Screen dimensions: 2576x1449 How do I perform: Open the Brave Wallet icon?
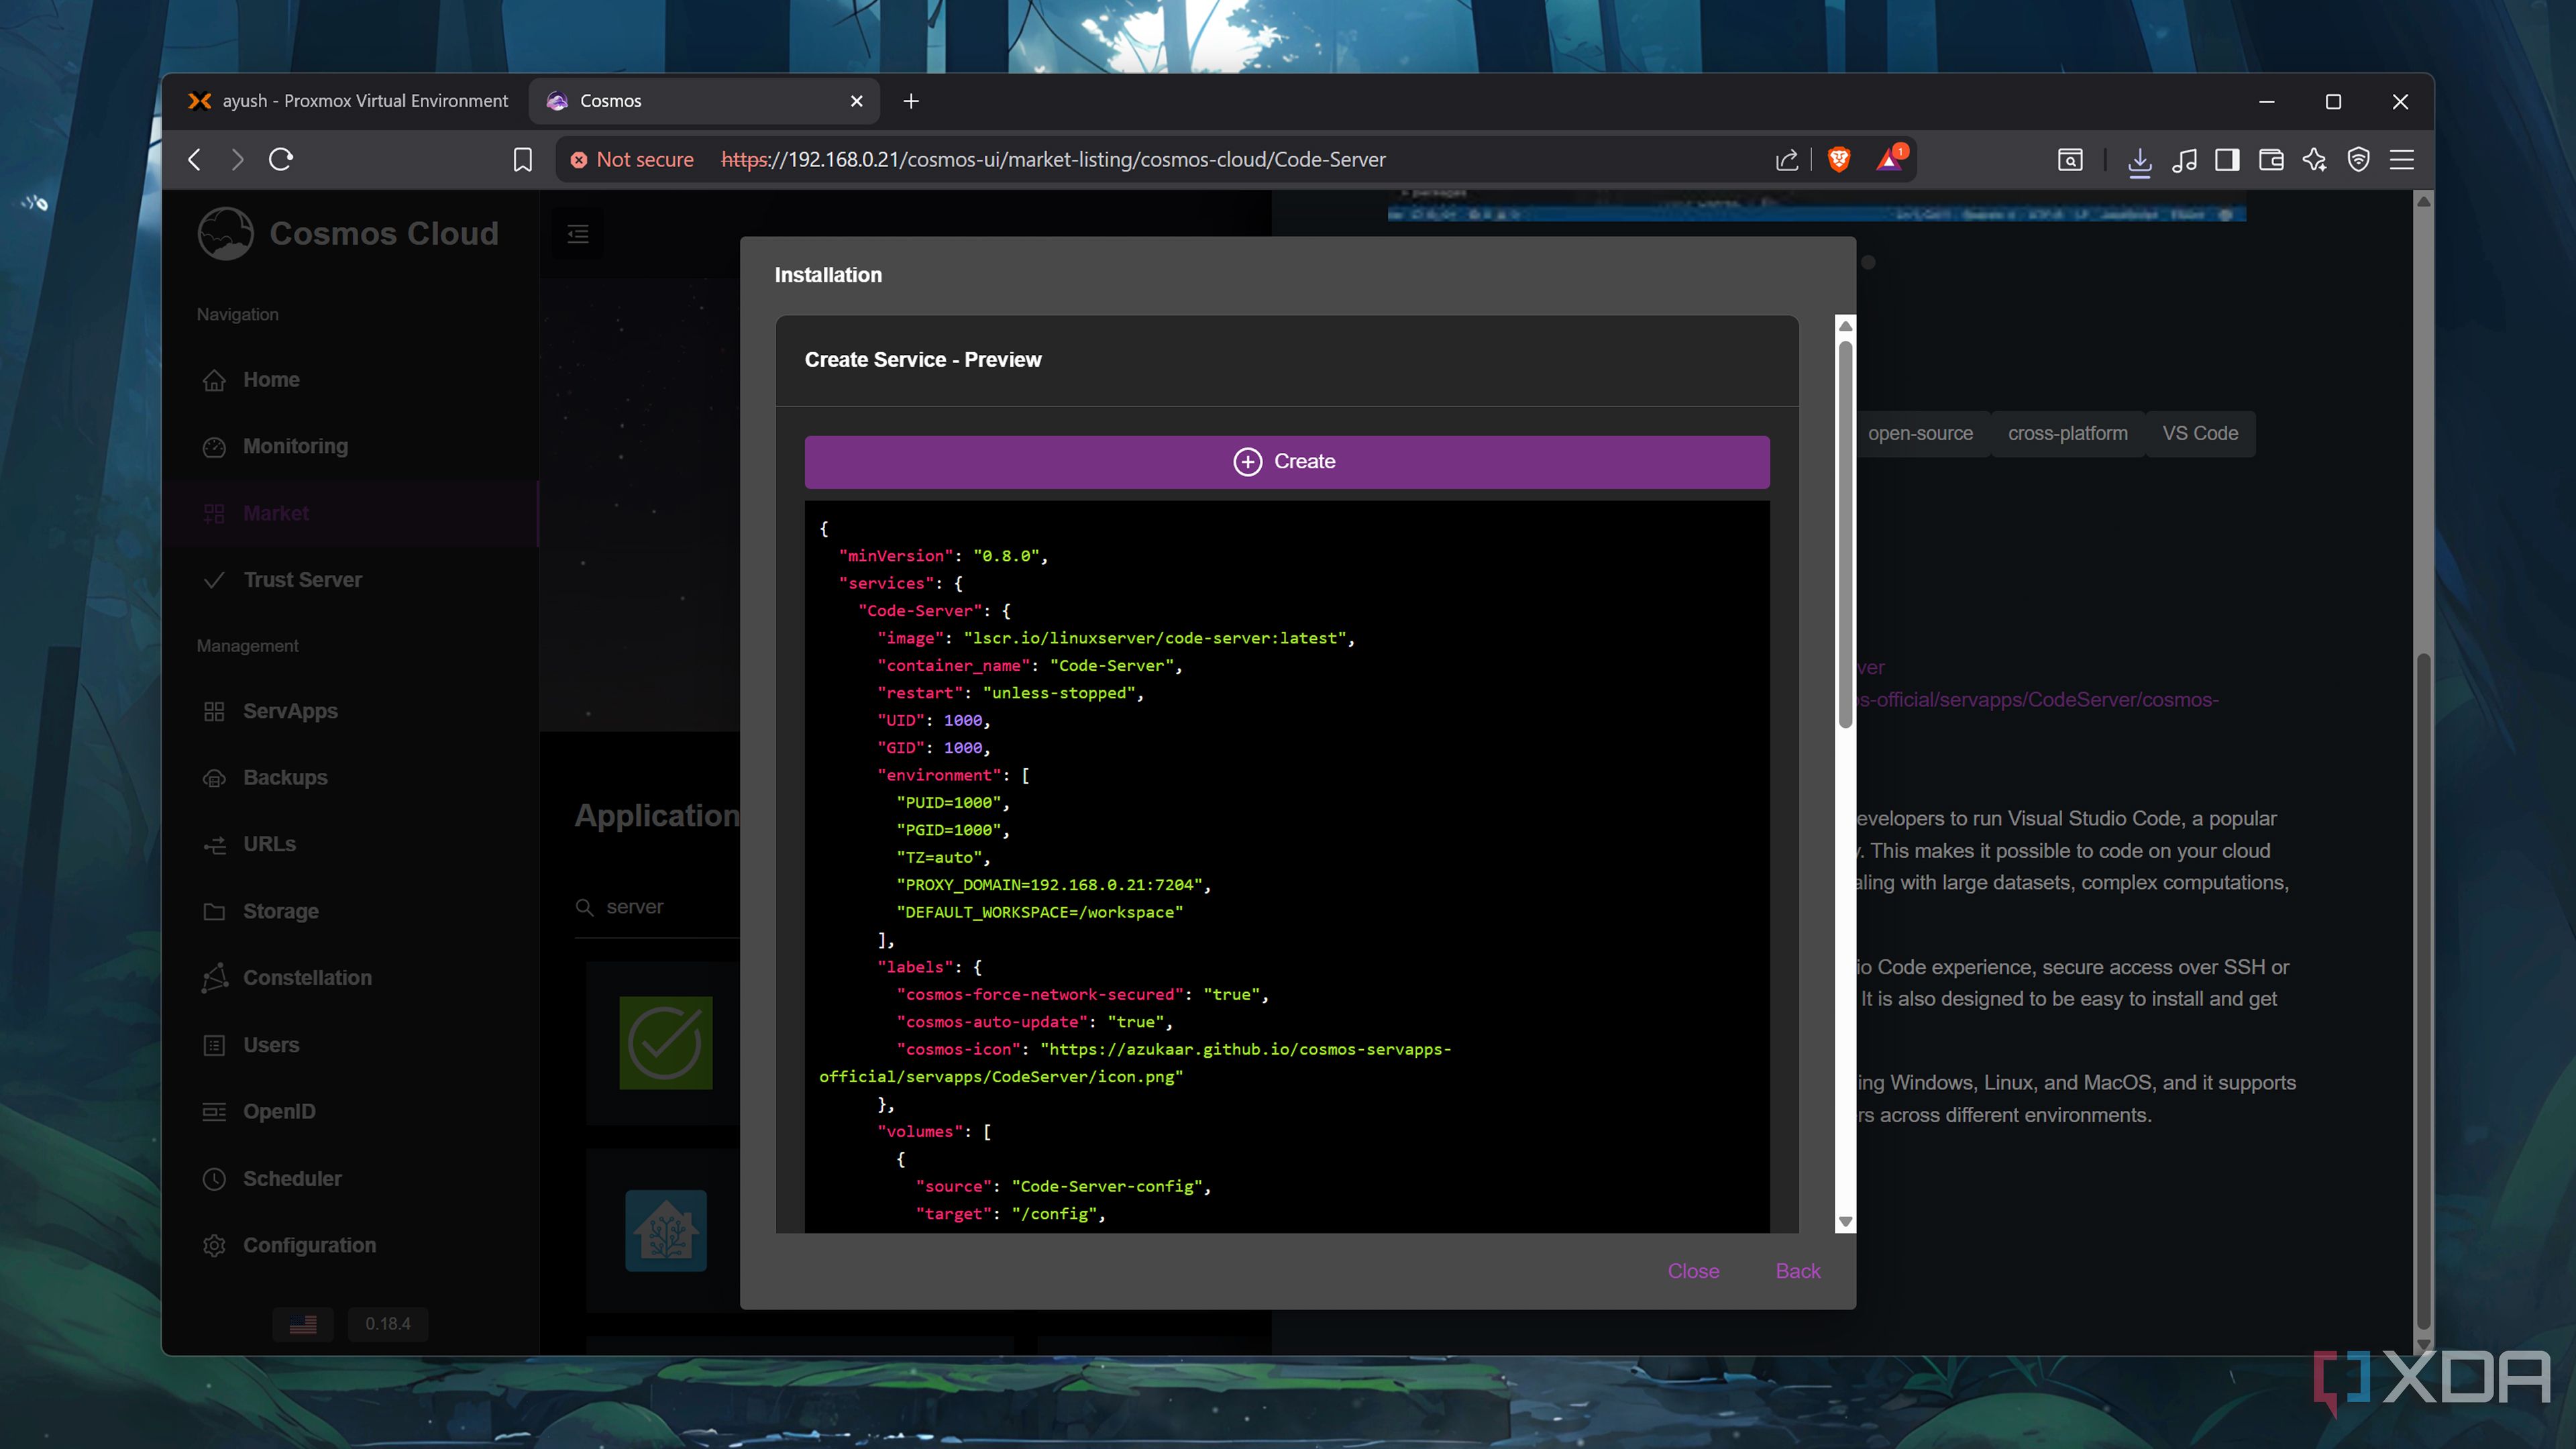click(x=2270, y=160)
